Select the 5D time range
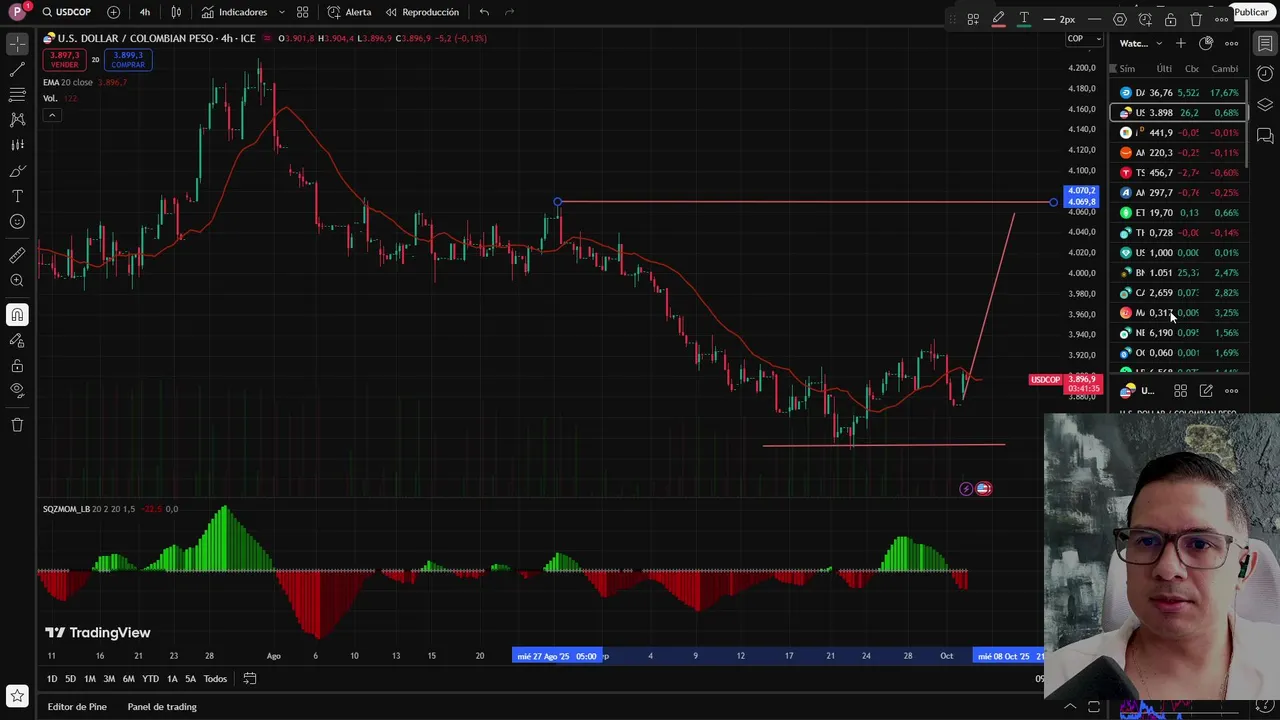Image resolution: width=1280 pixels, height=720 pixels. (x=70, y=679)
